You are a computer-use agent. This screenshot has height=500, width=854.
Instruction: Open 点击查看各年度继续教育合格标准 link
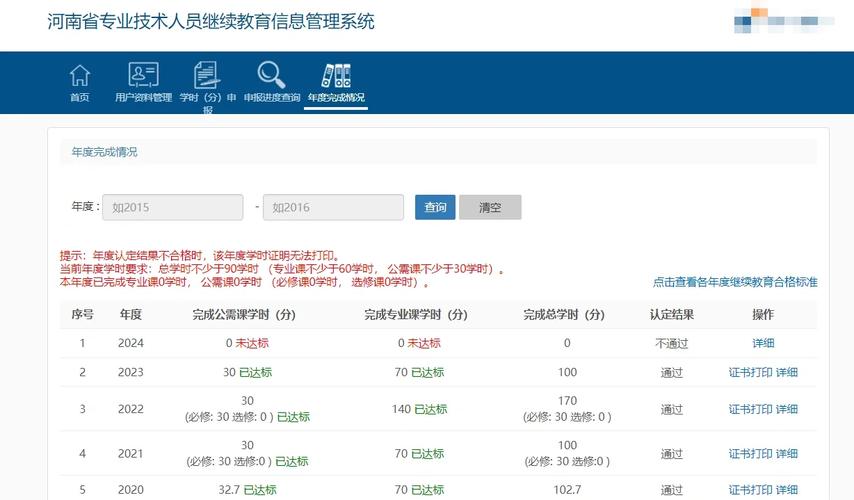[x=735, y=282]
